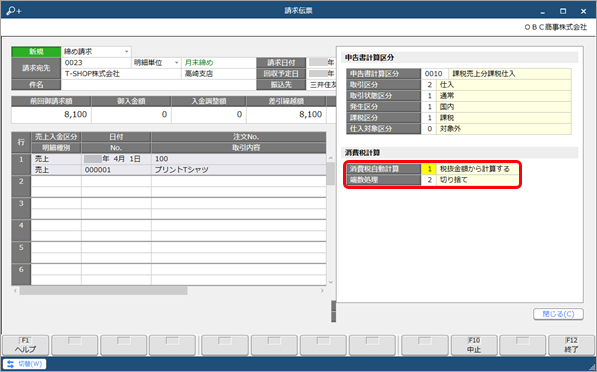This screenshot has height=372, width=597.
Task: Click the 切り捨て rounding text
Action: pyautogui.click(x=453, y=180)
